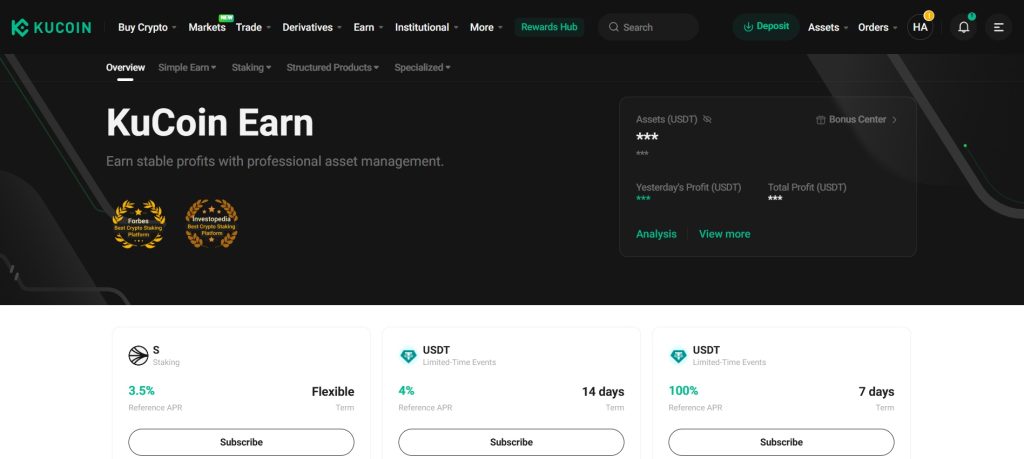Open the Simple Earn tab menu

(x=187, y=67)
